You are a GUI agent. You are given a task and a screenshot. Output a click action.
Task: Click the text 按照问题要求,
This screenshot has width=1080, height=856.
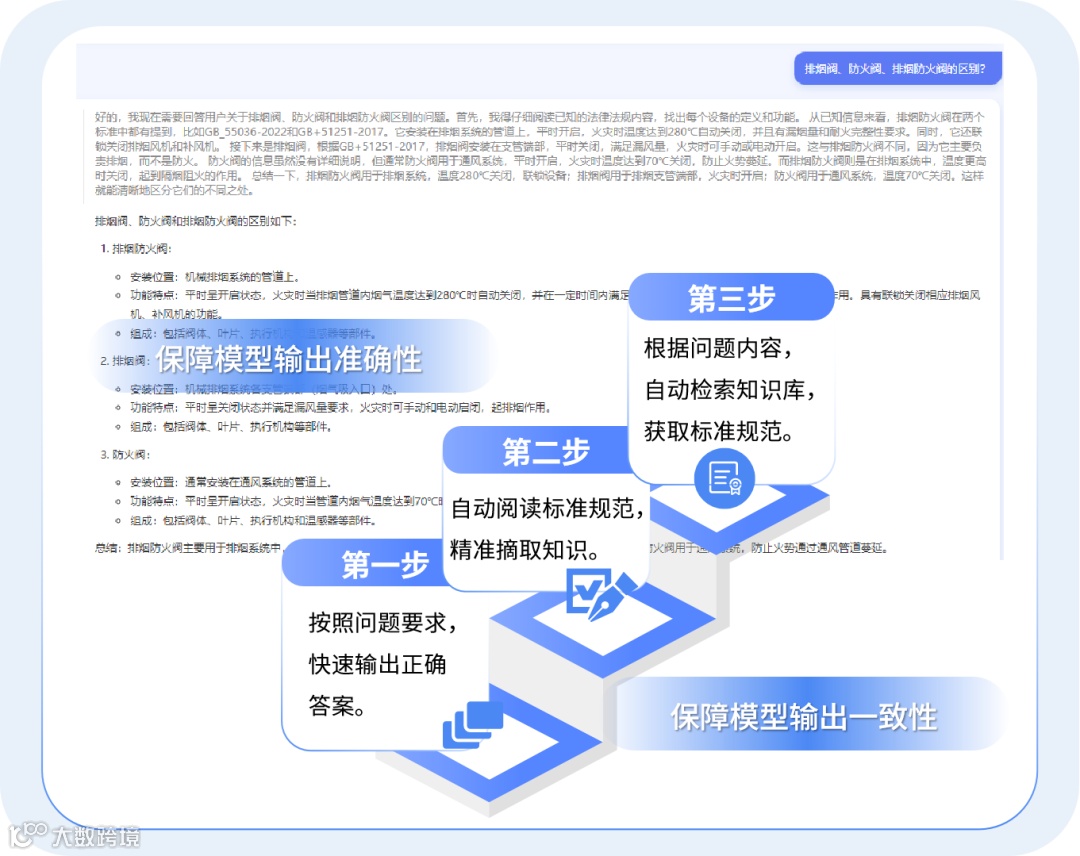(383, 623)
